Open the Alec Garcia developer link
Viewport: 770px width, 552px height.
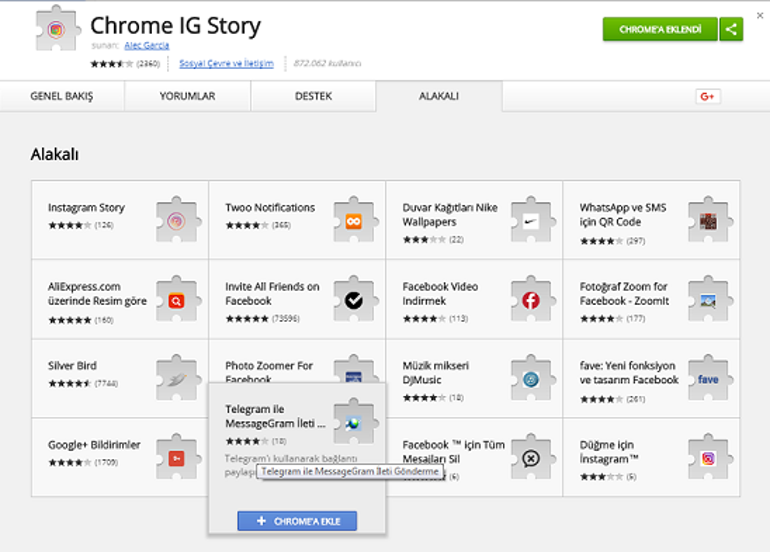tap(146, 45)
